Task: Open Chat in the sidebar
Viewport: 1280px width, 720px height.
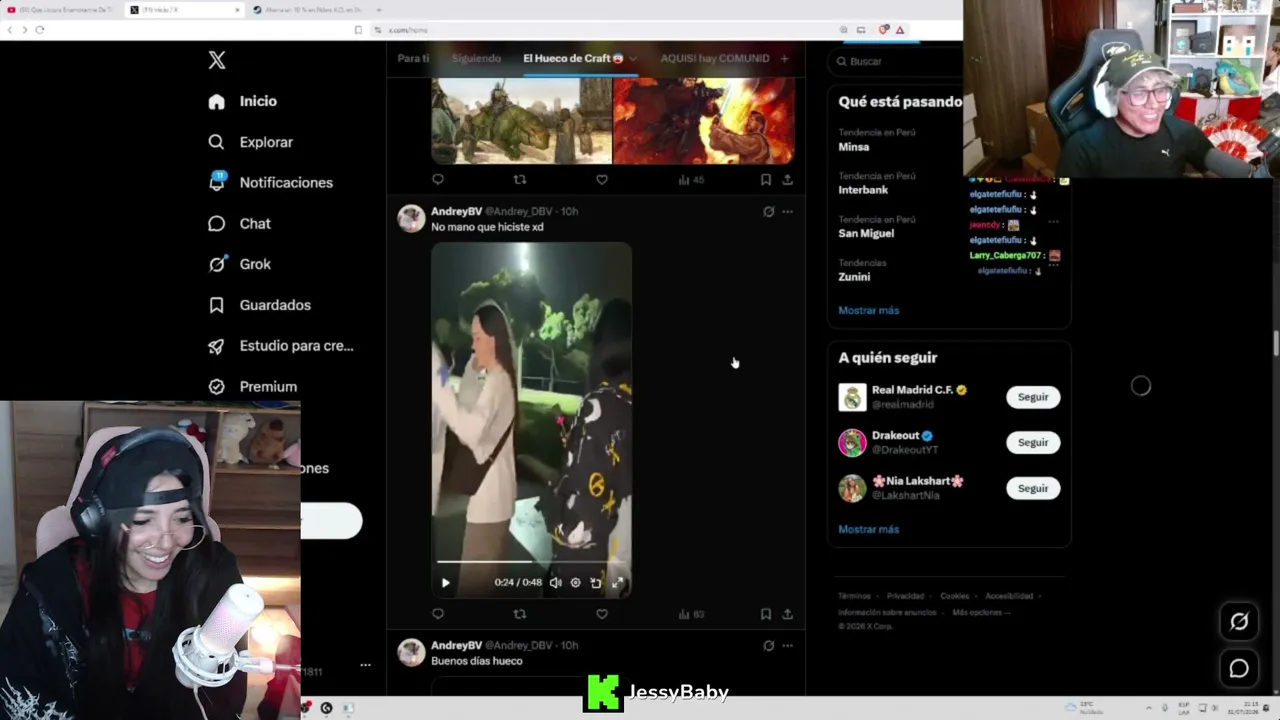Action: pos(239,224)
